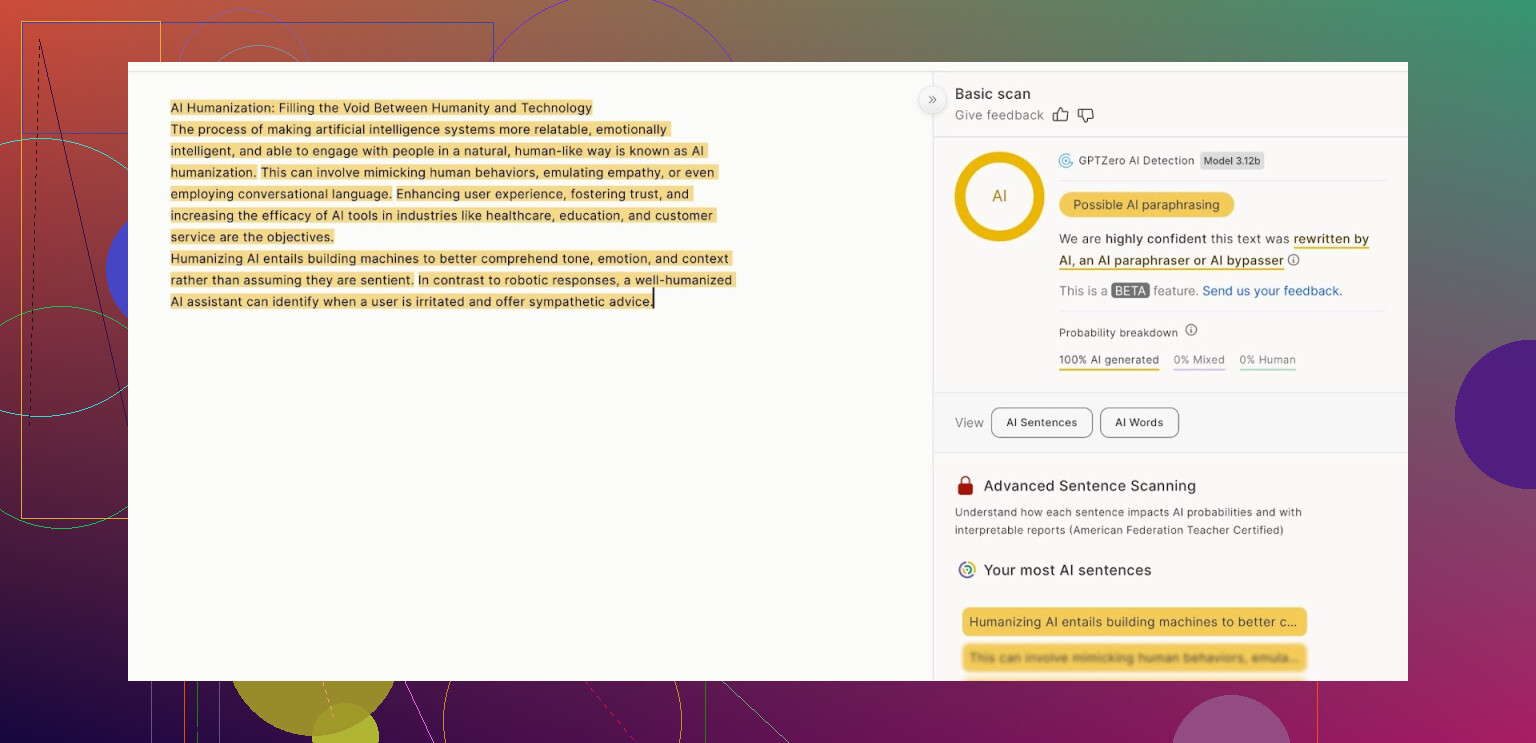Collapse the results panel with double-chevron button

(932, 99)
